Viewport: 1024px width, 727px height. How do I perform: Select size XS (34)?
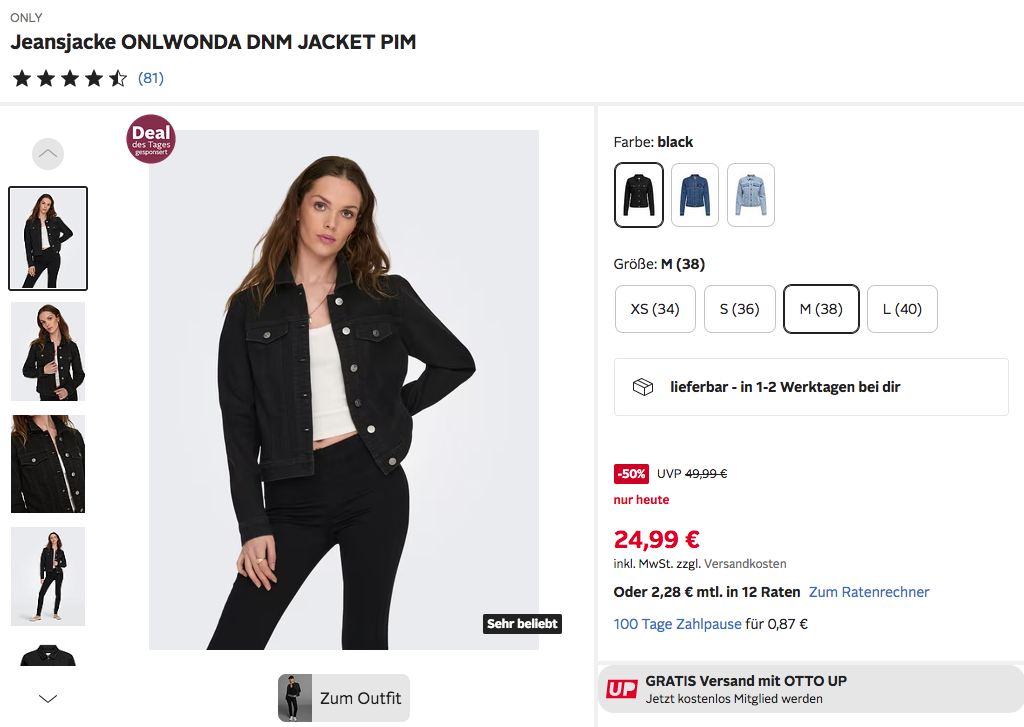click(x=655, y=309)
